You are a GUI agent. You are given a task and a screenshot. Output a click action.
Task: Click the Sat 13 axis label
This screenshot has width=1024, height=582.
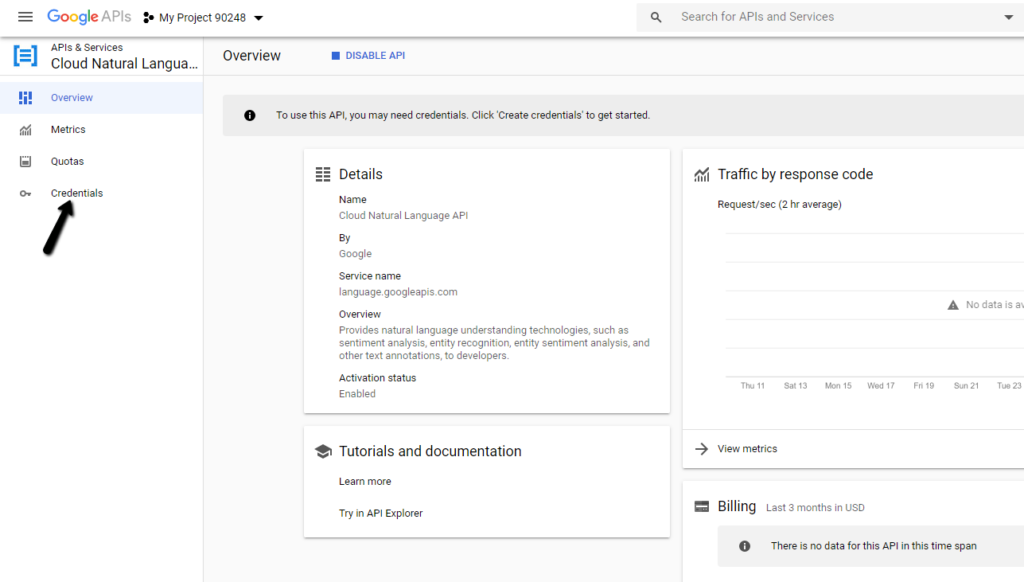pos(795,386)
